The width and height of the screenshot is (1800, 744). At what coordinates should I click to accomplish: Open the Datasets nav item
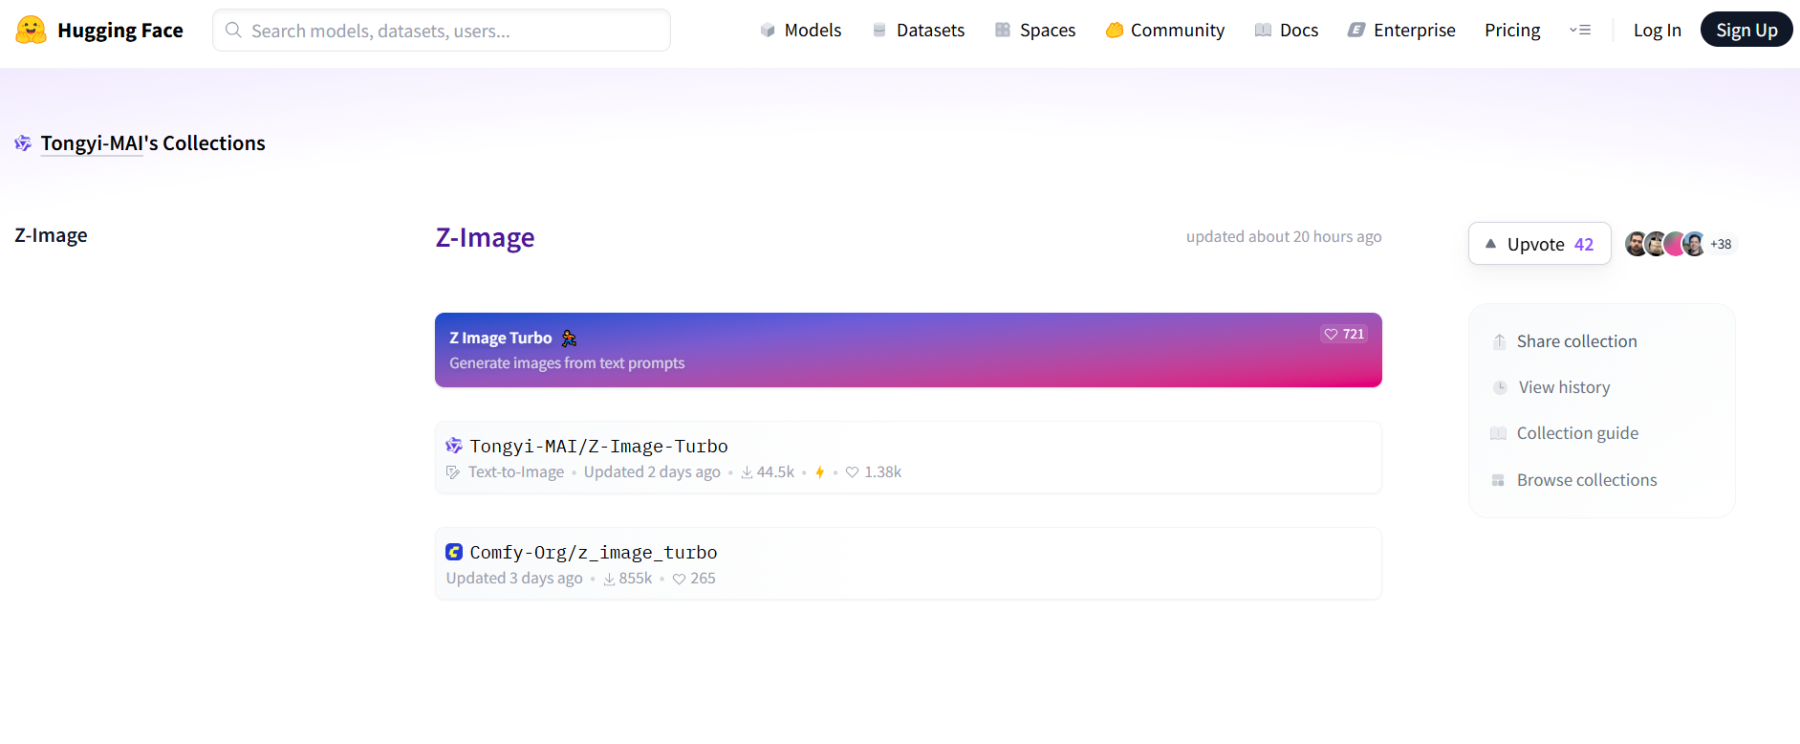918,30
